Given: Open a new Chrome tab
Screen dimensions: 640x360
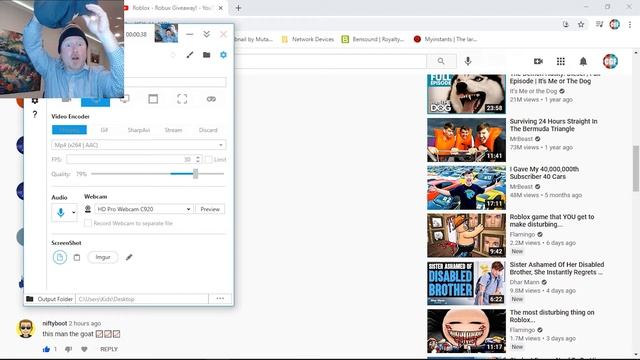Looking at the screenshot, I should coord(238,8).
